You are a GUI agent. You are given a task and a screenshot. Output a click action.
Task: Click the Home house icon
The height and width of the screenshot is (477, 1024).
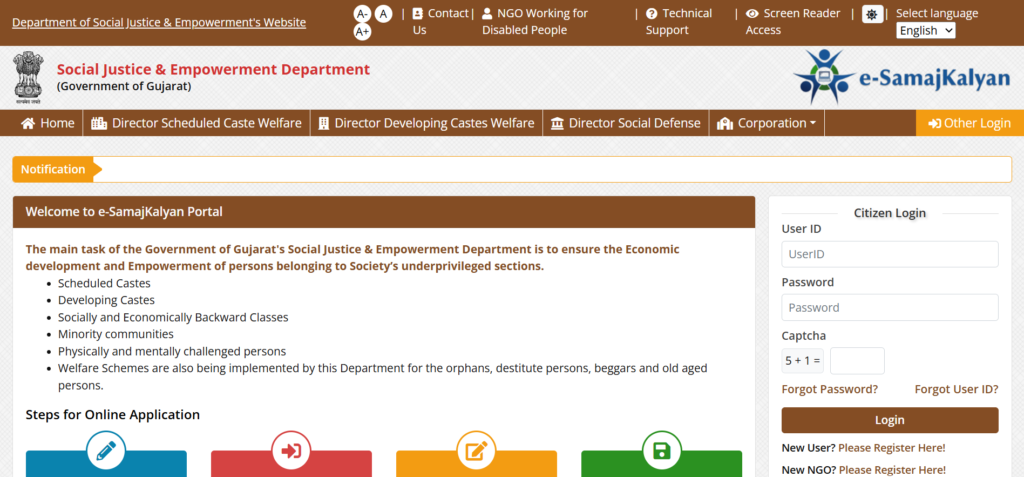27,123
